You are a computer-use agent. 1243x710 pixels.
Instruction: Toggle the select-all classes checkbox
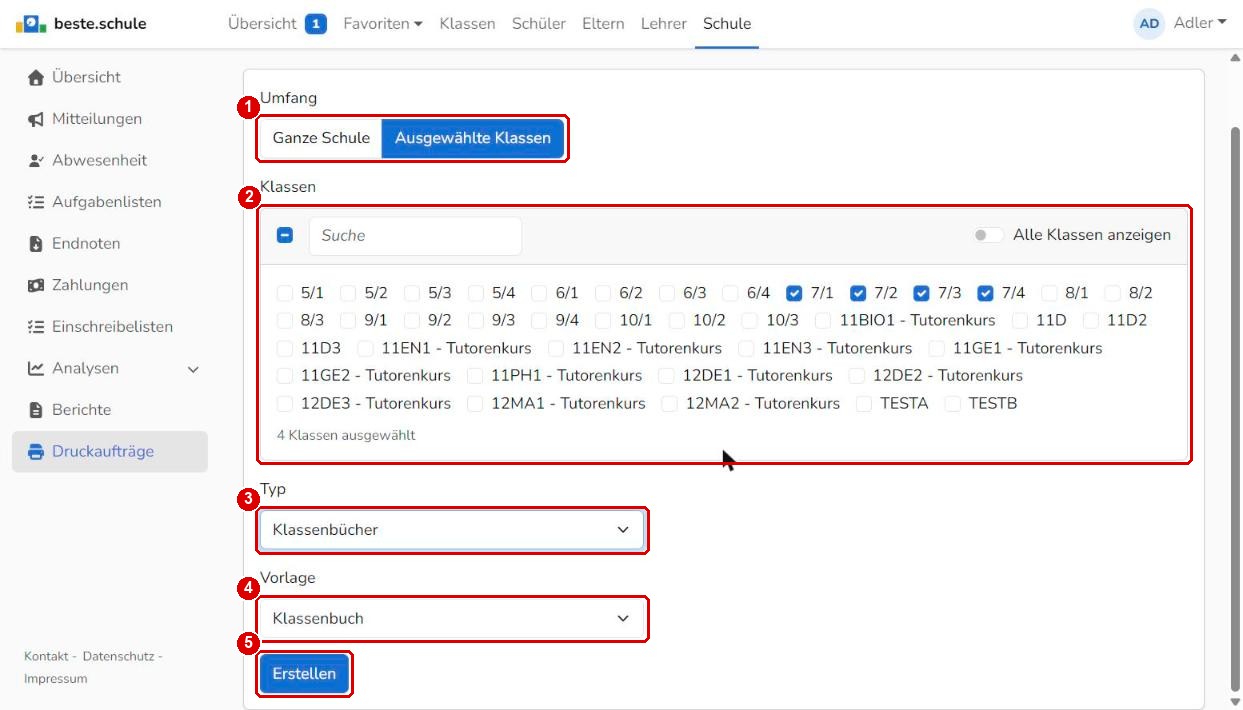(x=285, y=236)
